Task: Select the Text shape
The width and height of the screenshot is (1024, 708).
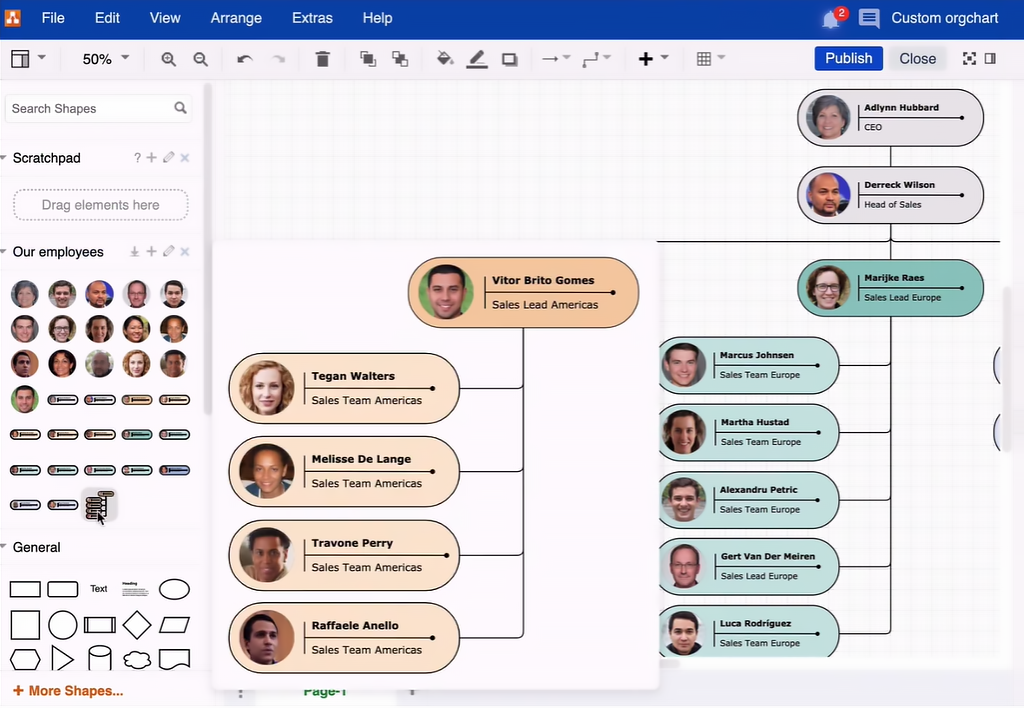Action: [x=99, y=588]
